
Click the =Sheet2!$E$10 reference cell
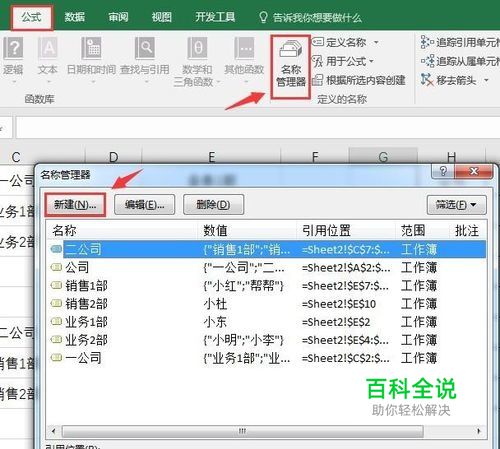coord(339,304)
